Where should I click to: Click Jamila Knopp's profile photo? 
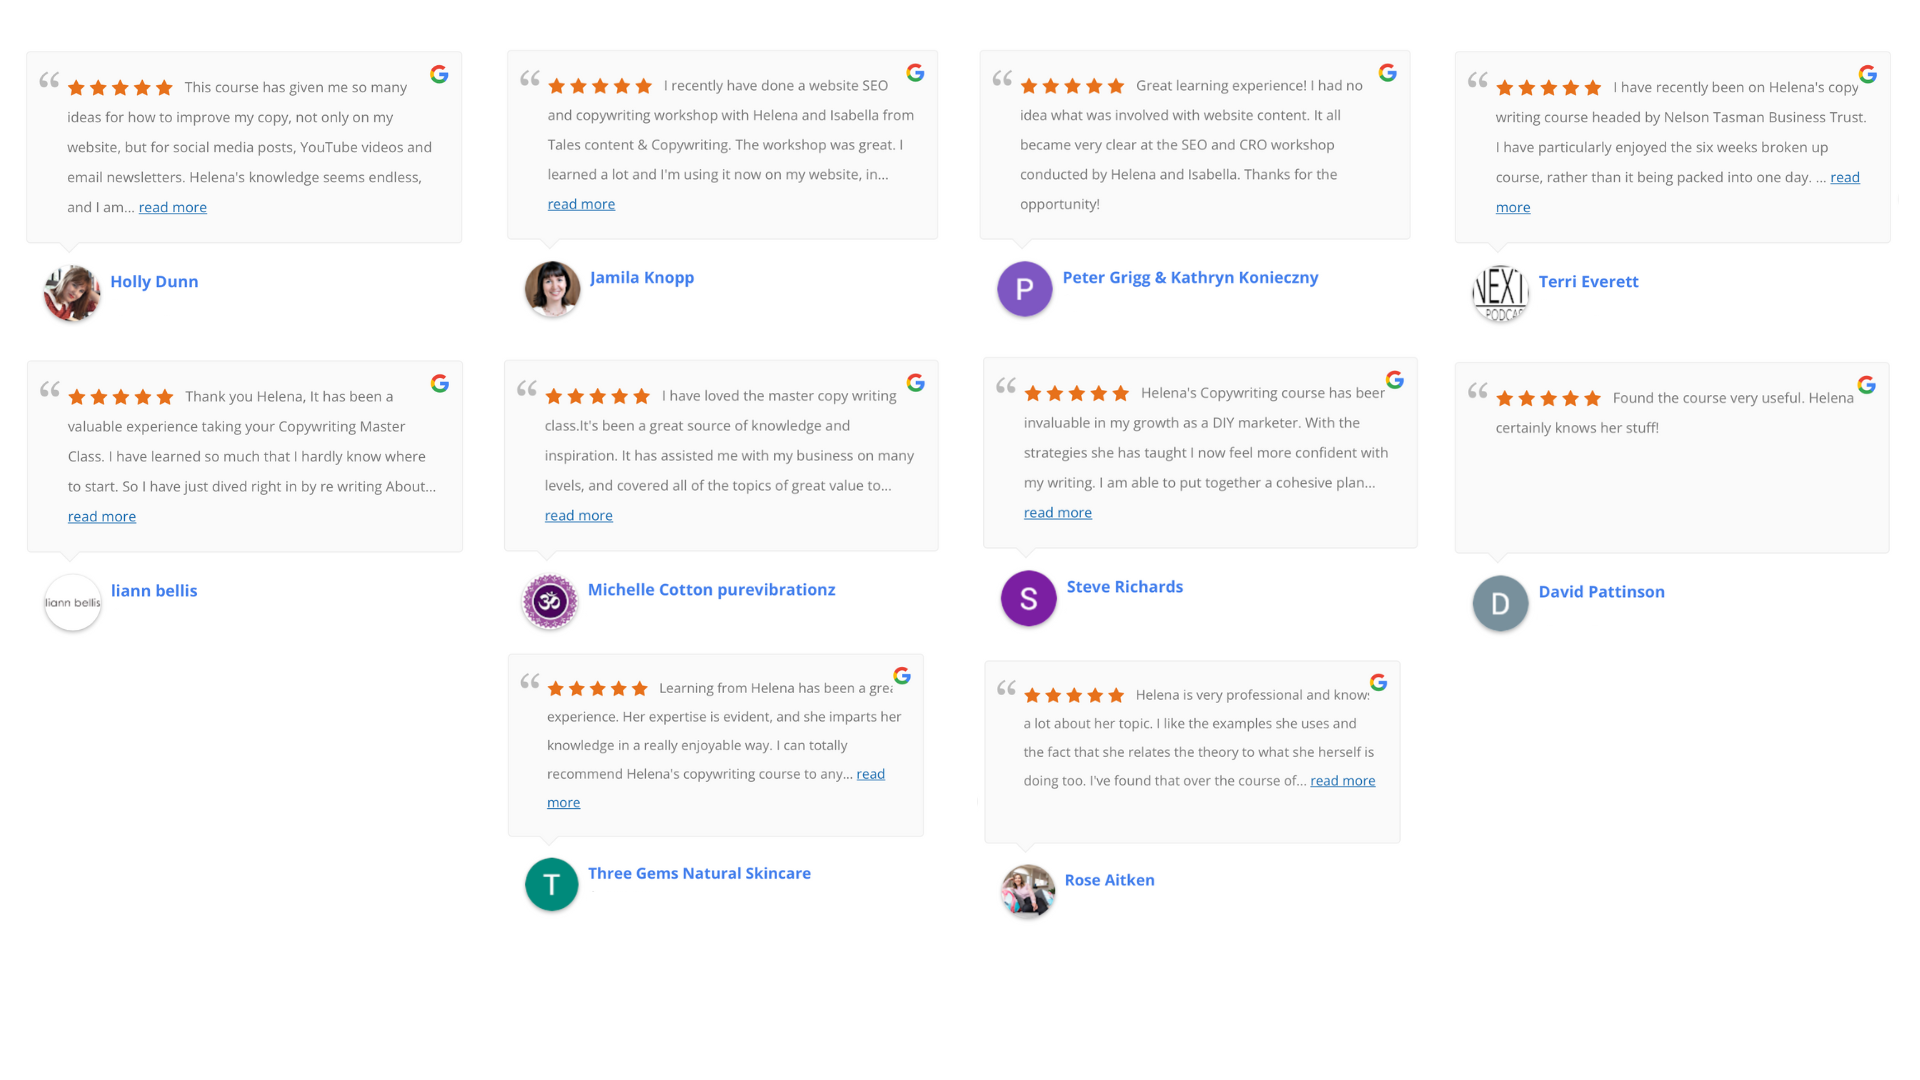coord(552,289)
